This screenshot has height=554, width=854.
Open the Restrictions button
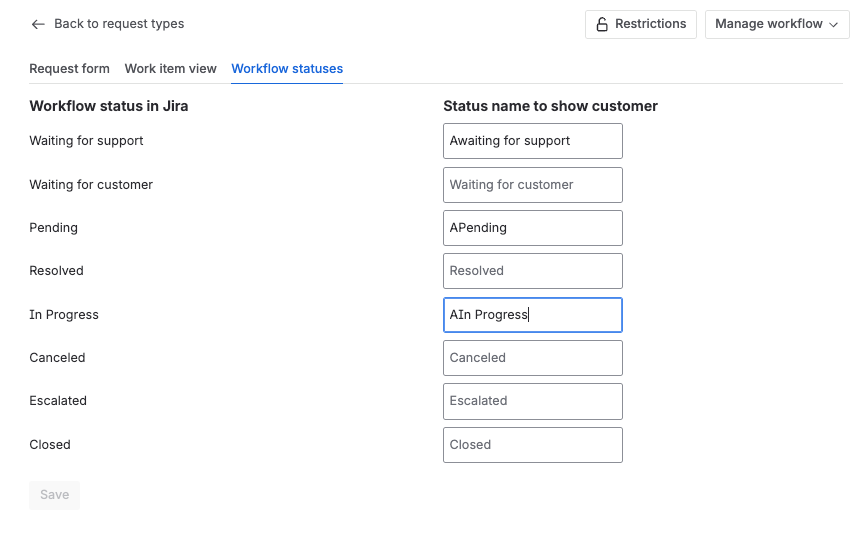point(640,24)
